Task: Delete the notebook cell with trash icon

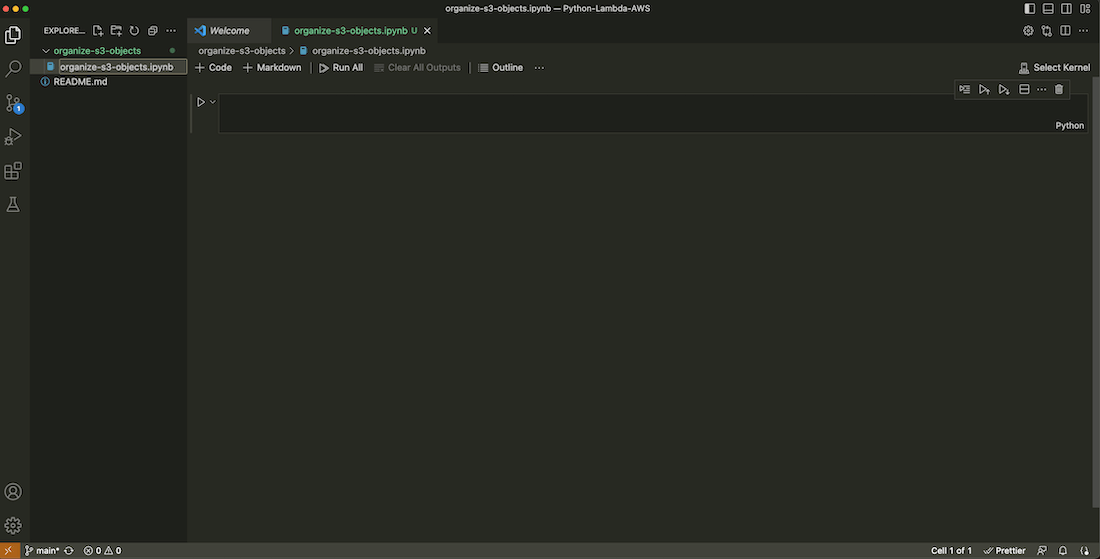Action: [x=1059, y=90]
